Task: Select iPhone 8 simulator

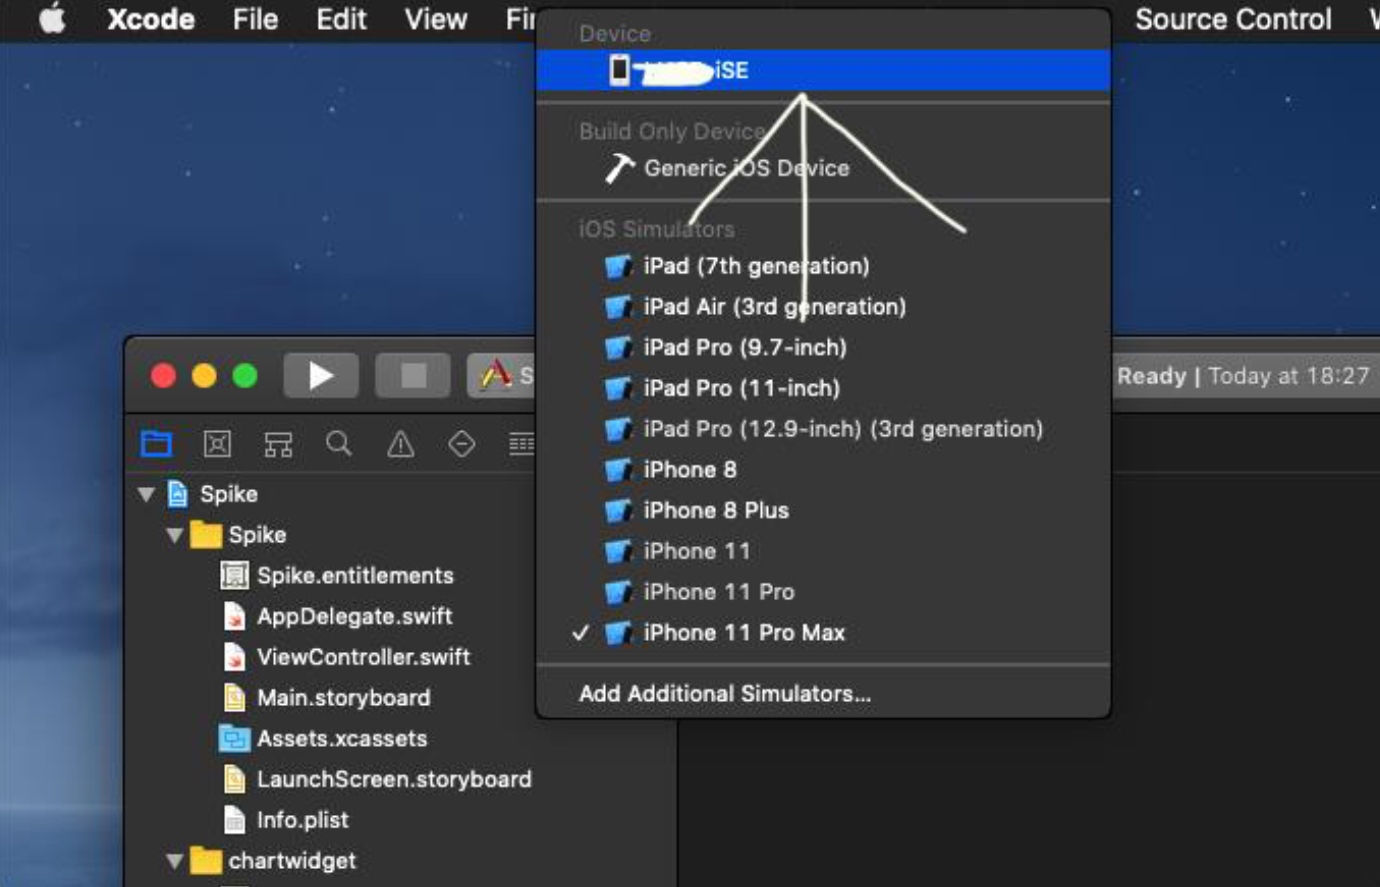Action: point(823,470)
